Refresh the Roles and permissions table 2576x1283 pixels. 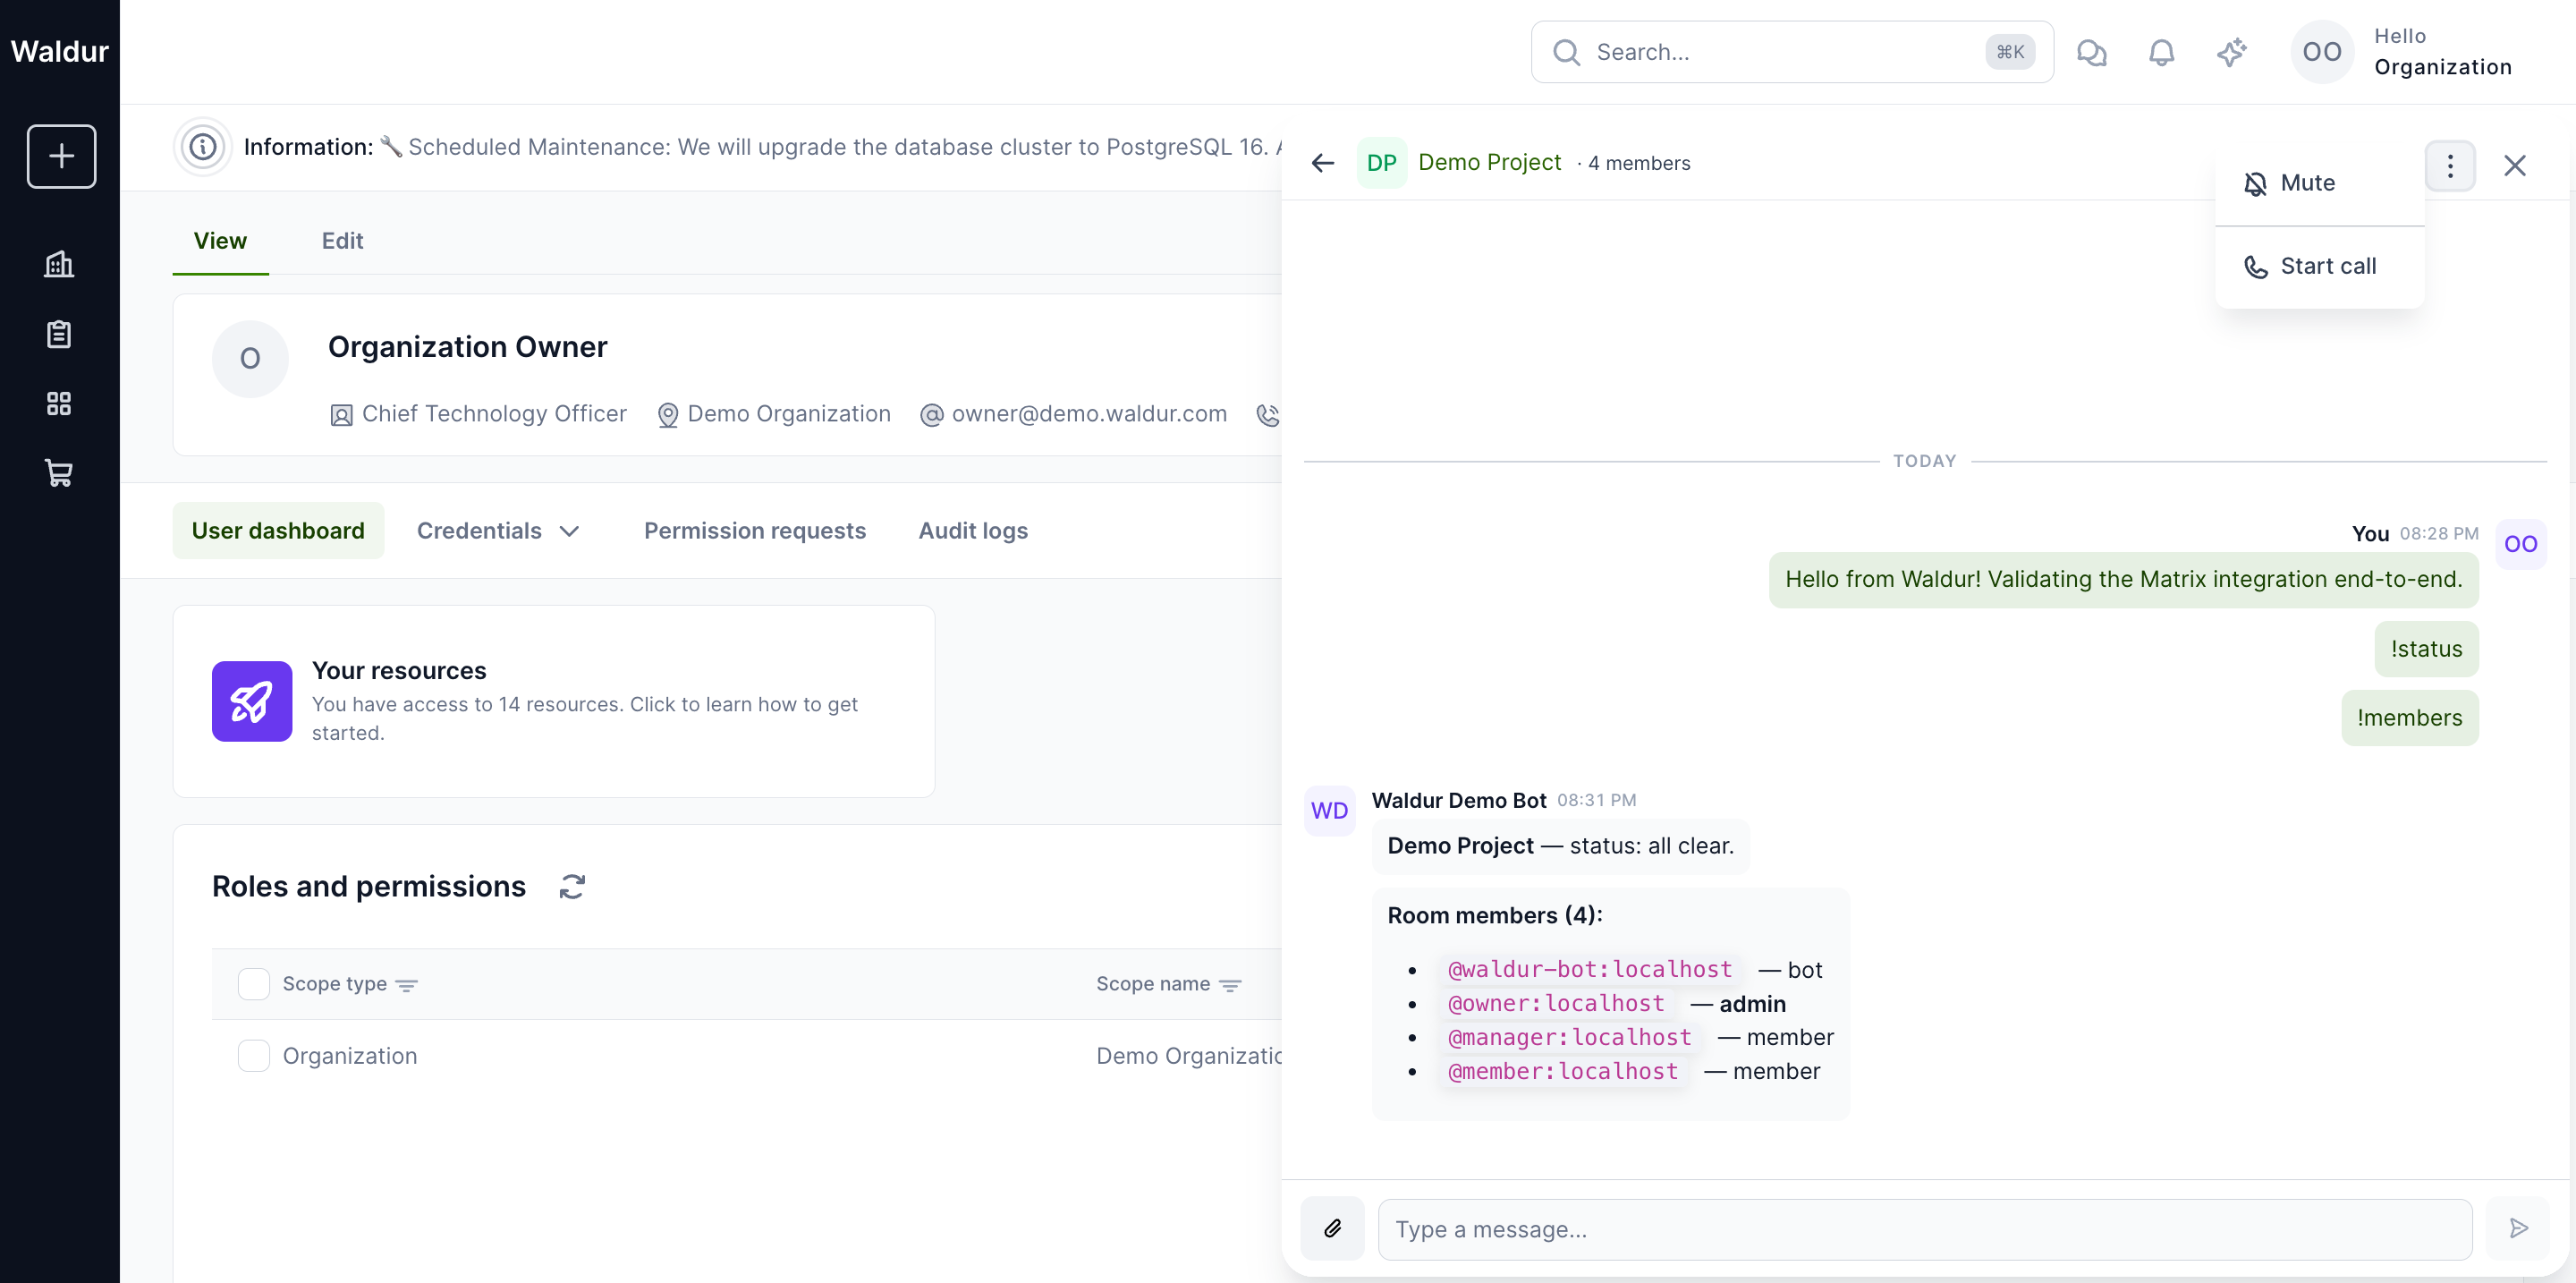click(572, 886)
